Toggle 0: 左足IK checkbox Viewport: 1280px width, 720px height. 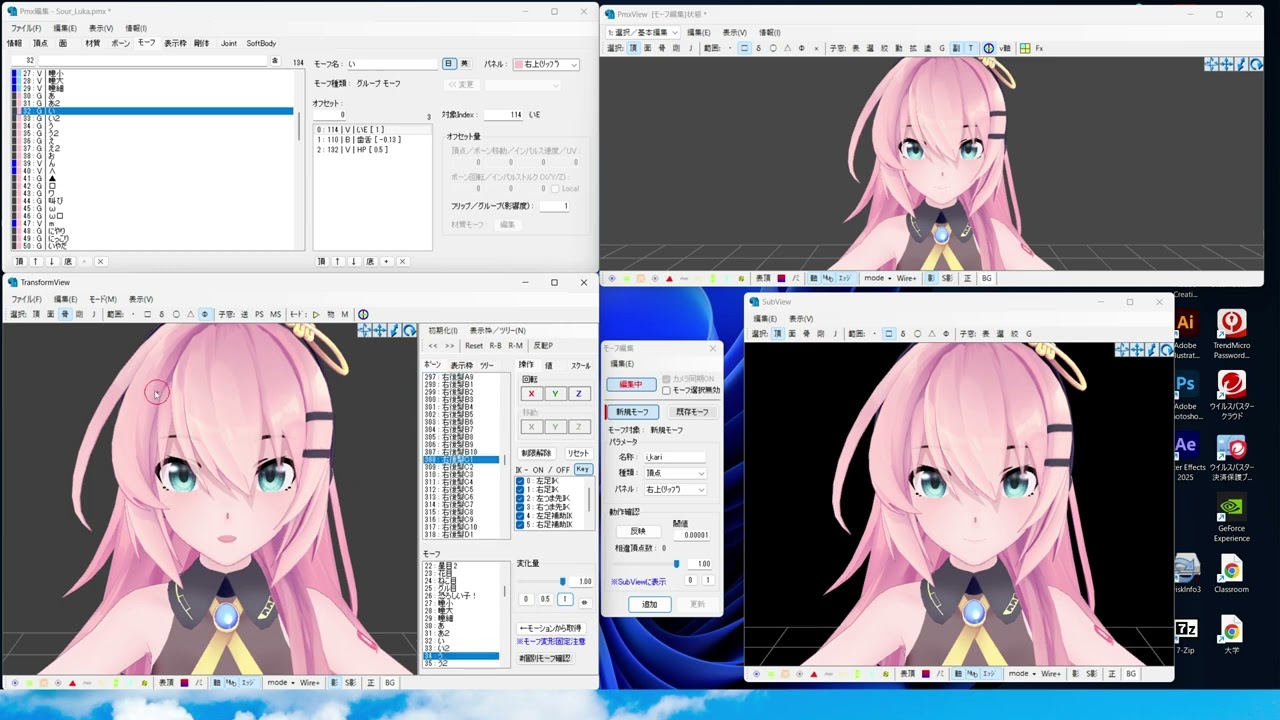pyautogui.click(x=520, y=481)
